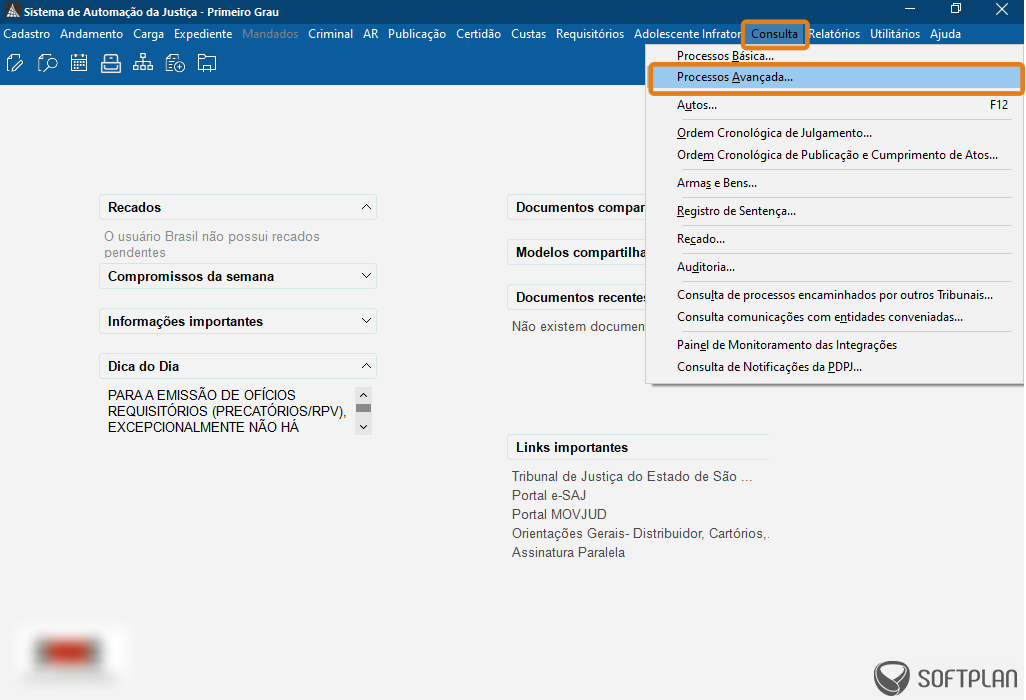Choose Ordem Cronológica de Julgamento...

coord(834,133)
